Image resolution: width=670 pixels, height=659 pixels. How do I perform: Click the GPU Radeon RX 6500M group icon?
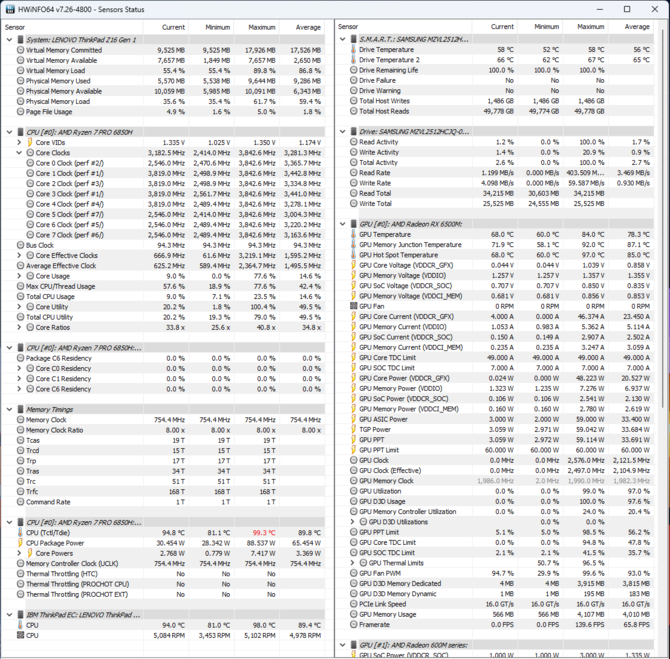pyautogui.click(x=353, y=224)
